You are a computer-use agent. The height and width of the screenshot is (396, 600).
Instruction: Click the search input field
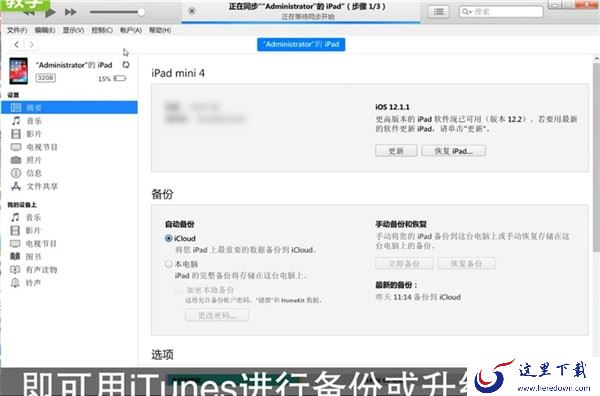tap(501, 12)
